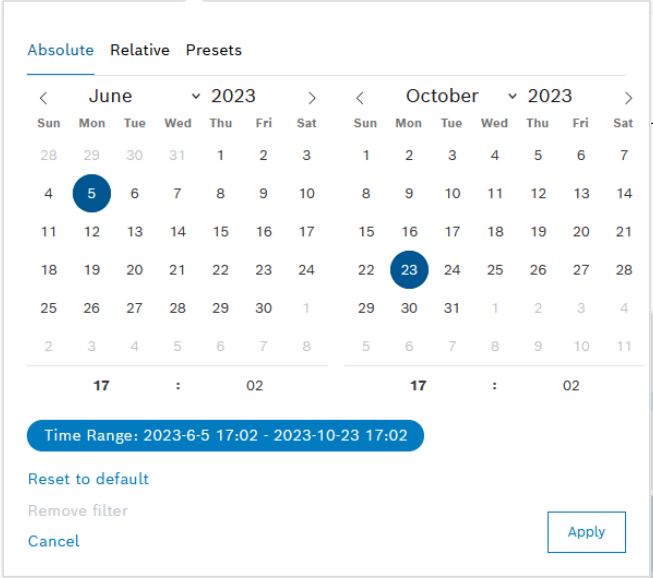Open the June month dropdown
Image resolution: width=653 pixels, height=578 pixels.
point(143,97)
